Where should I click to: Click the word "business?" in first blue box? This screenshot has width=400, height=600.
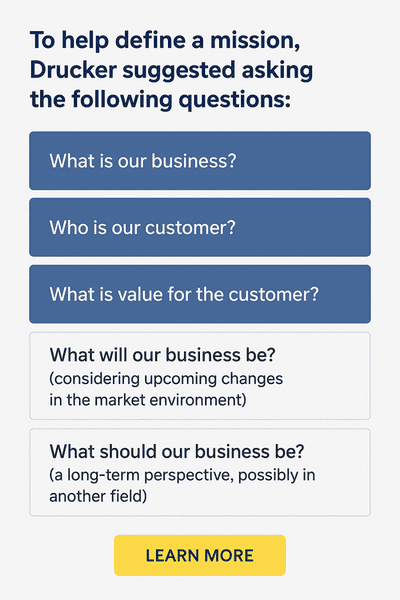coord(194,161)
